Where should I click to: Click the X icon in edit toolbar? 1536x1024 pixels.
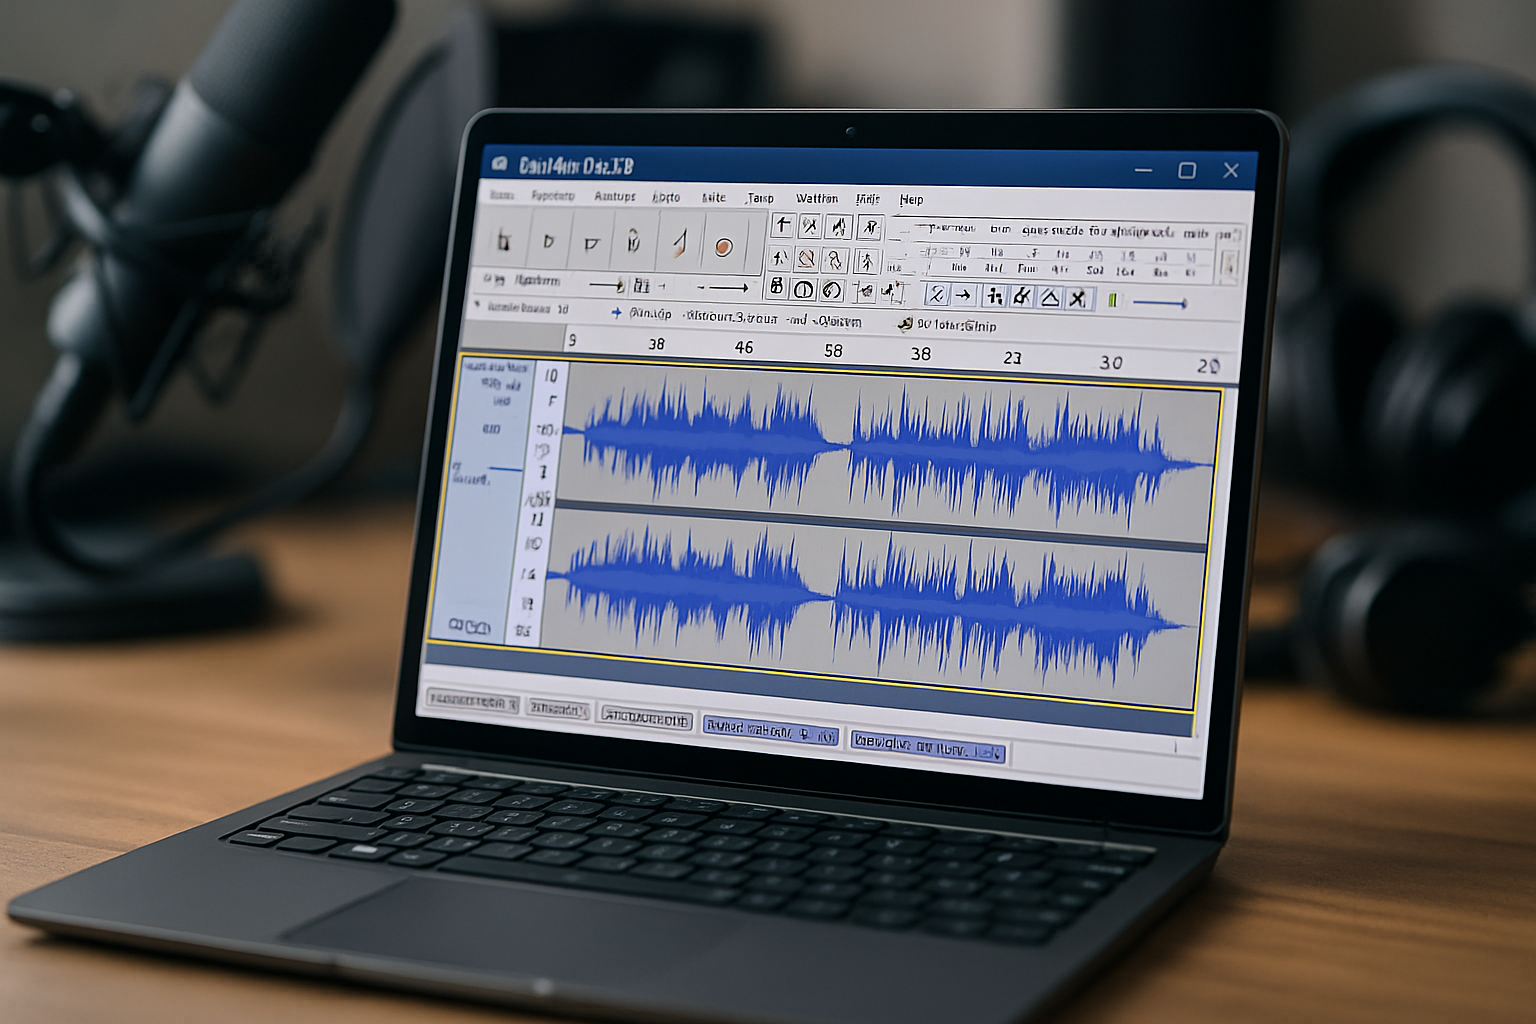click(x=1077, y=298)
